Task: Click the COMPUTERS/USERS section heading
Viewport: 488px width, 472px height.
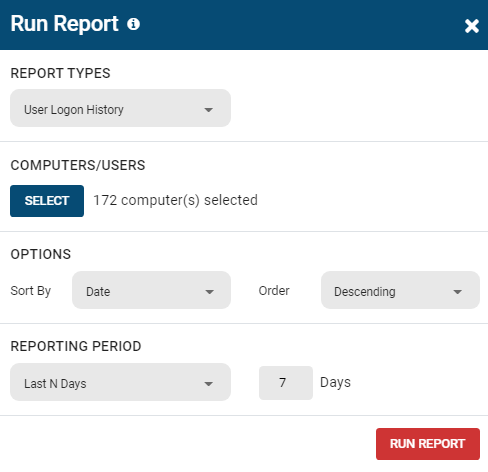Action: coord(78,165)
